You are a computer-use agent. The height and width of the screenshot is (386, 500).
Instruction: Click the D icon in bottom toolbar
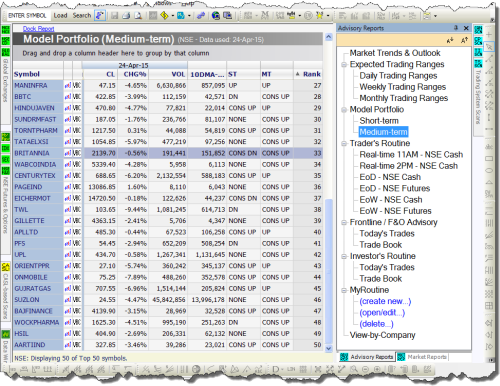tap(276, 369)
